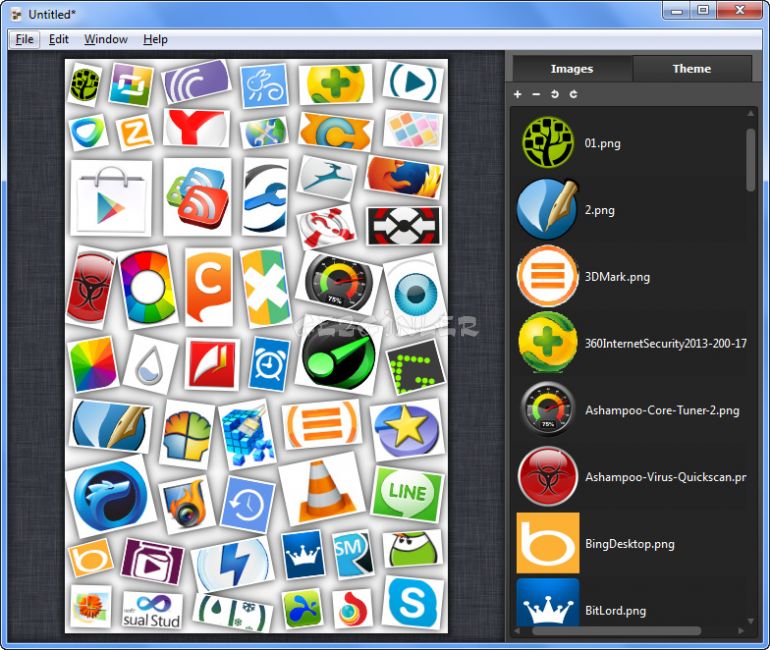The image size is (770, 650).
Task: Click the minus remove-image icon
Action: [x=536, y=94]
